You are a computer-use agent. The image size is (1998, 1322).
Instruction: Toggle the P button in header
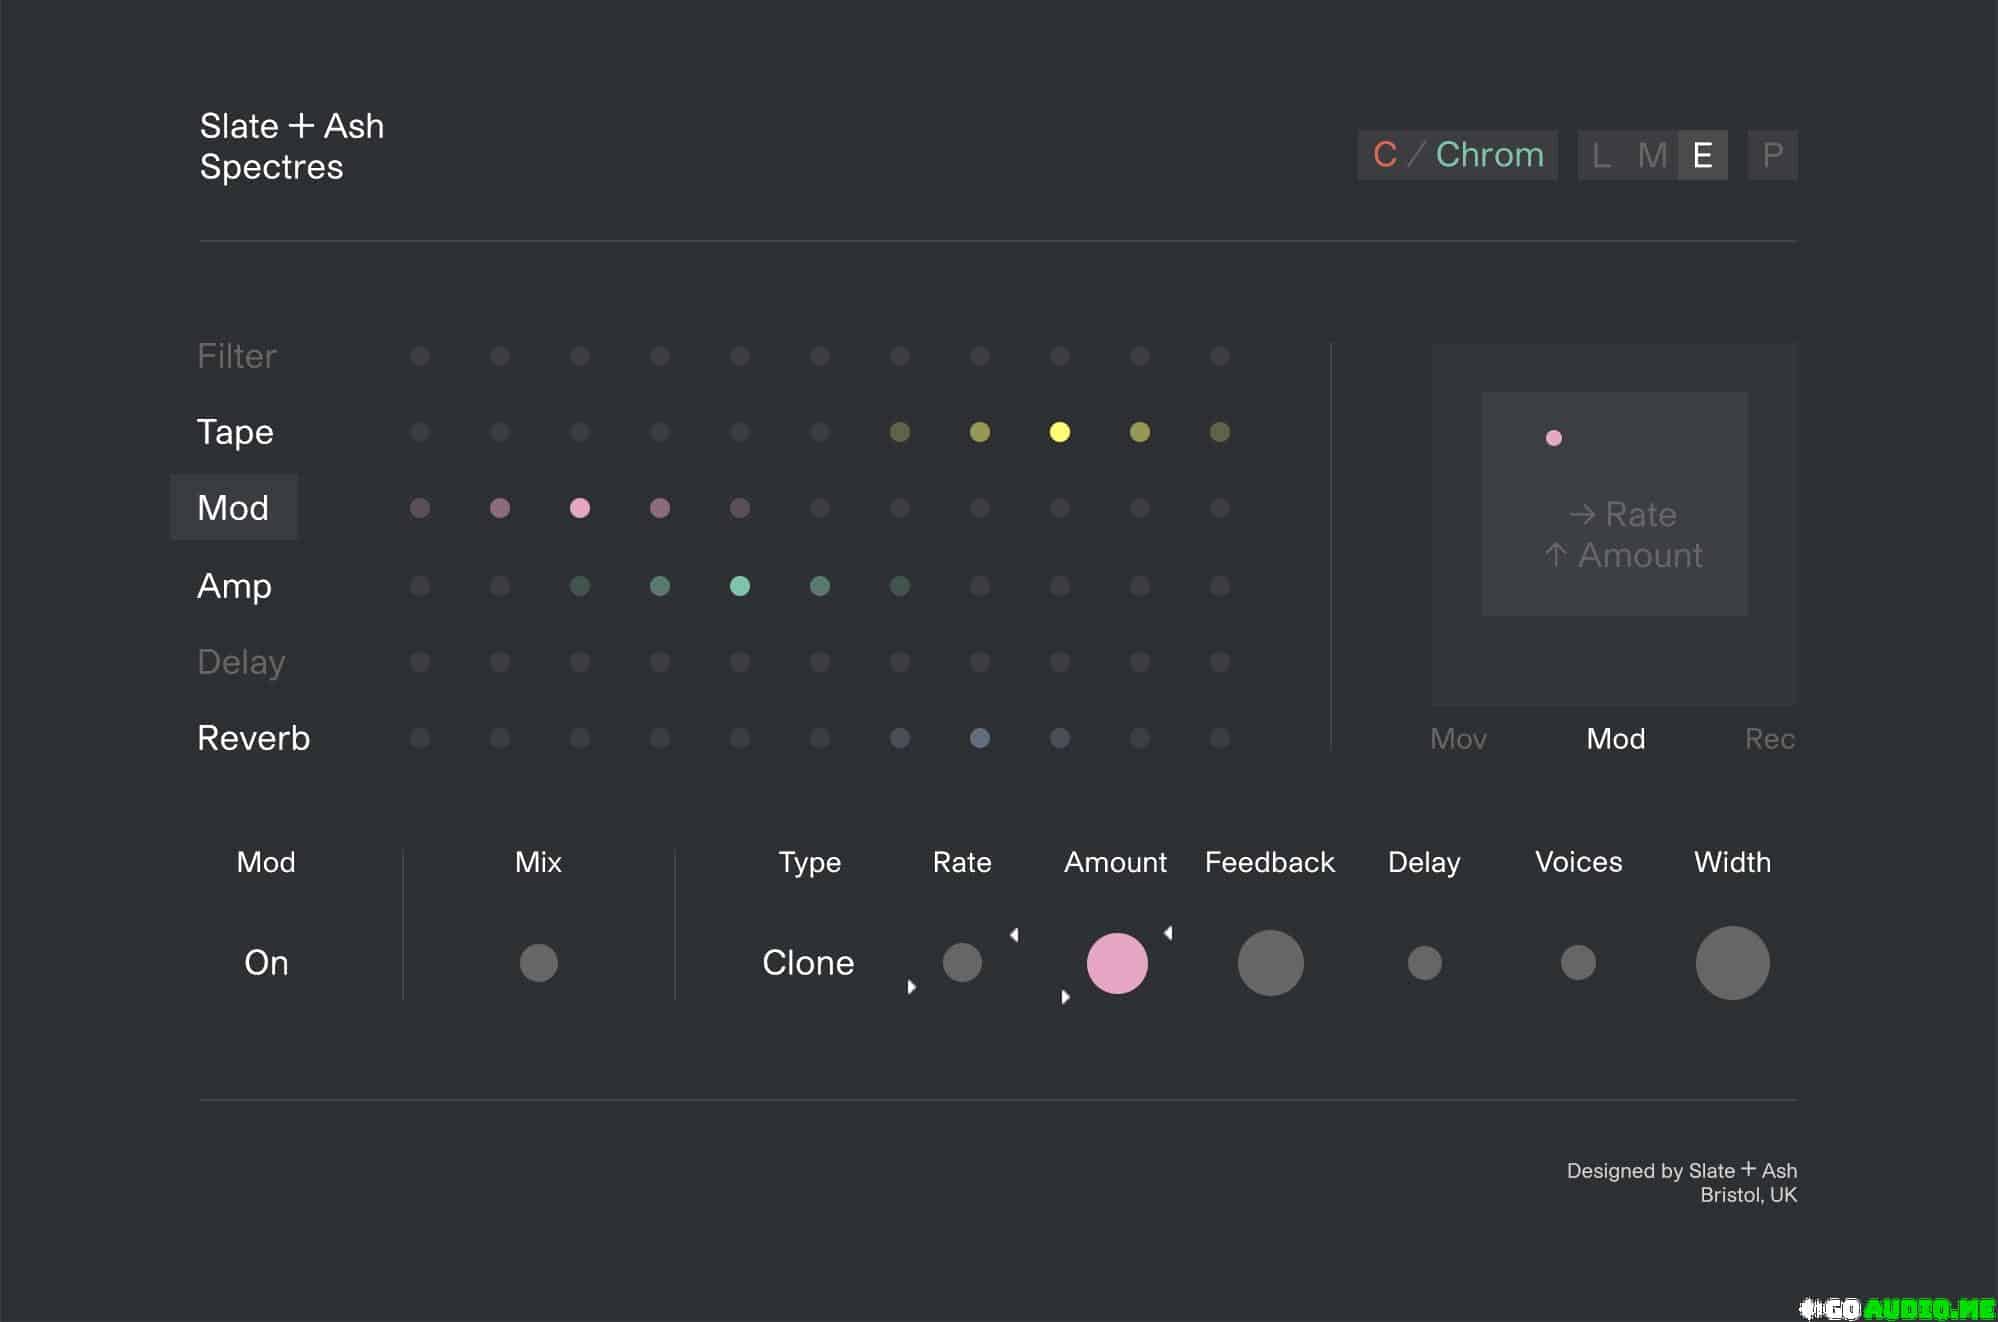click(x=1772, y=155)
